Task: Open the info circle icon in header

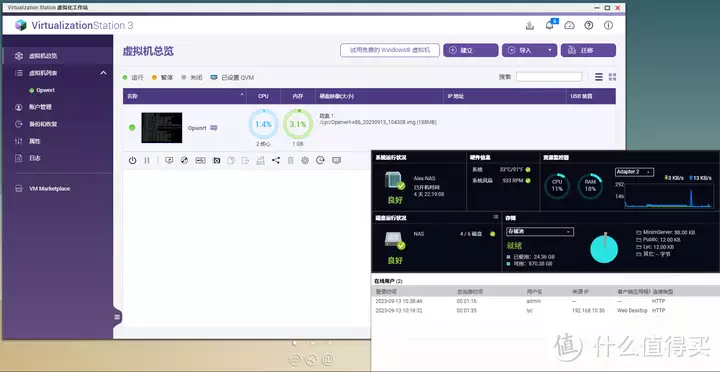Action: tap(608, 25)
